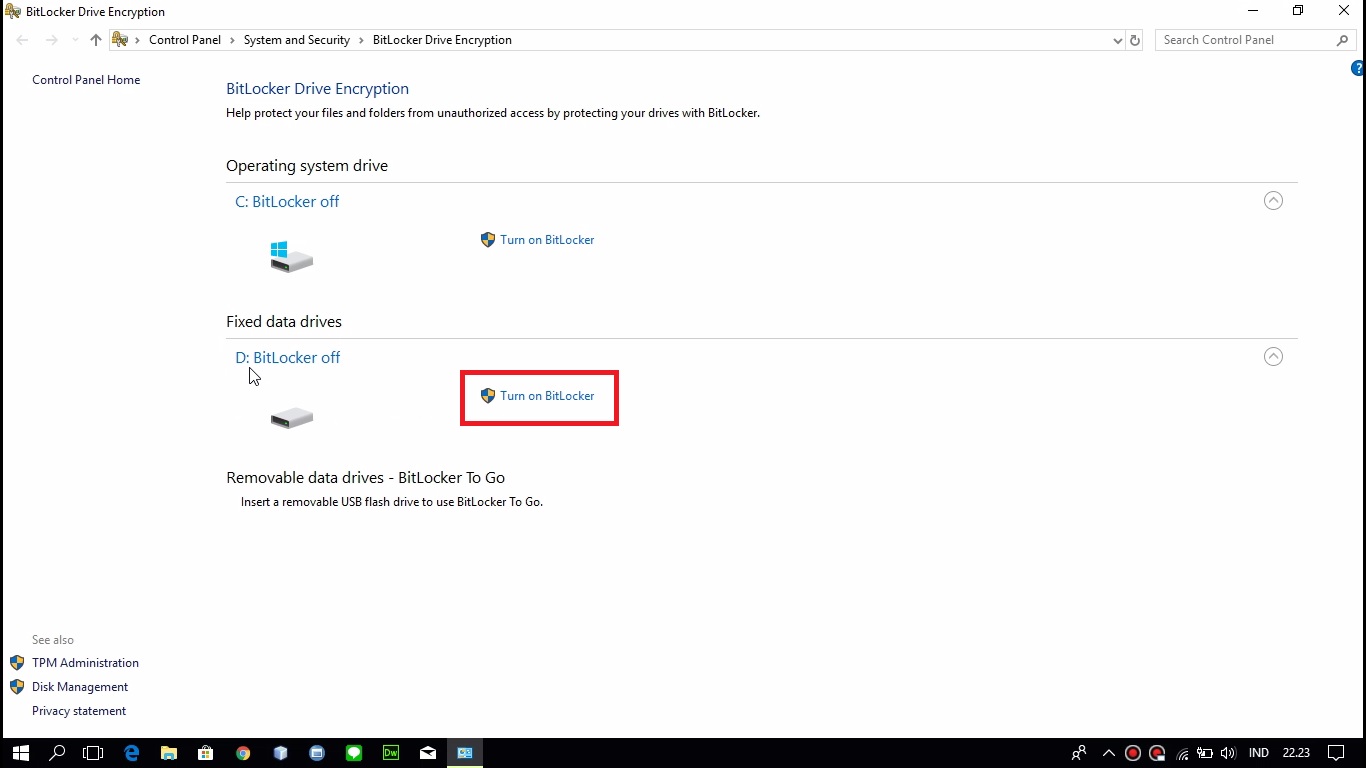Expand the breadcrumb arrow before Control Panel
This screenshot has height=768, width=1366.
click(138, 40)
